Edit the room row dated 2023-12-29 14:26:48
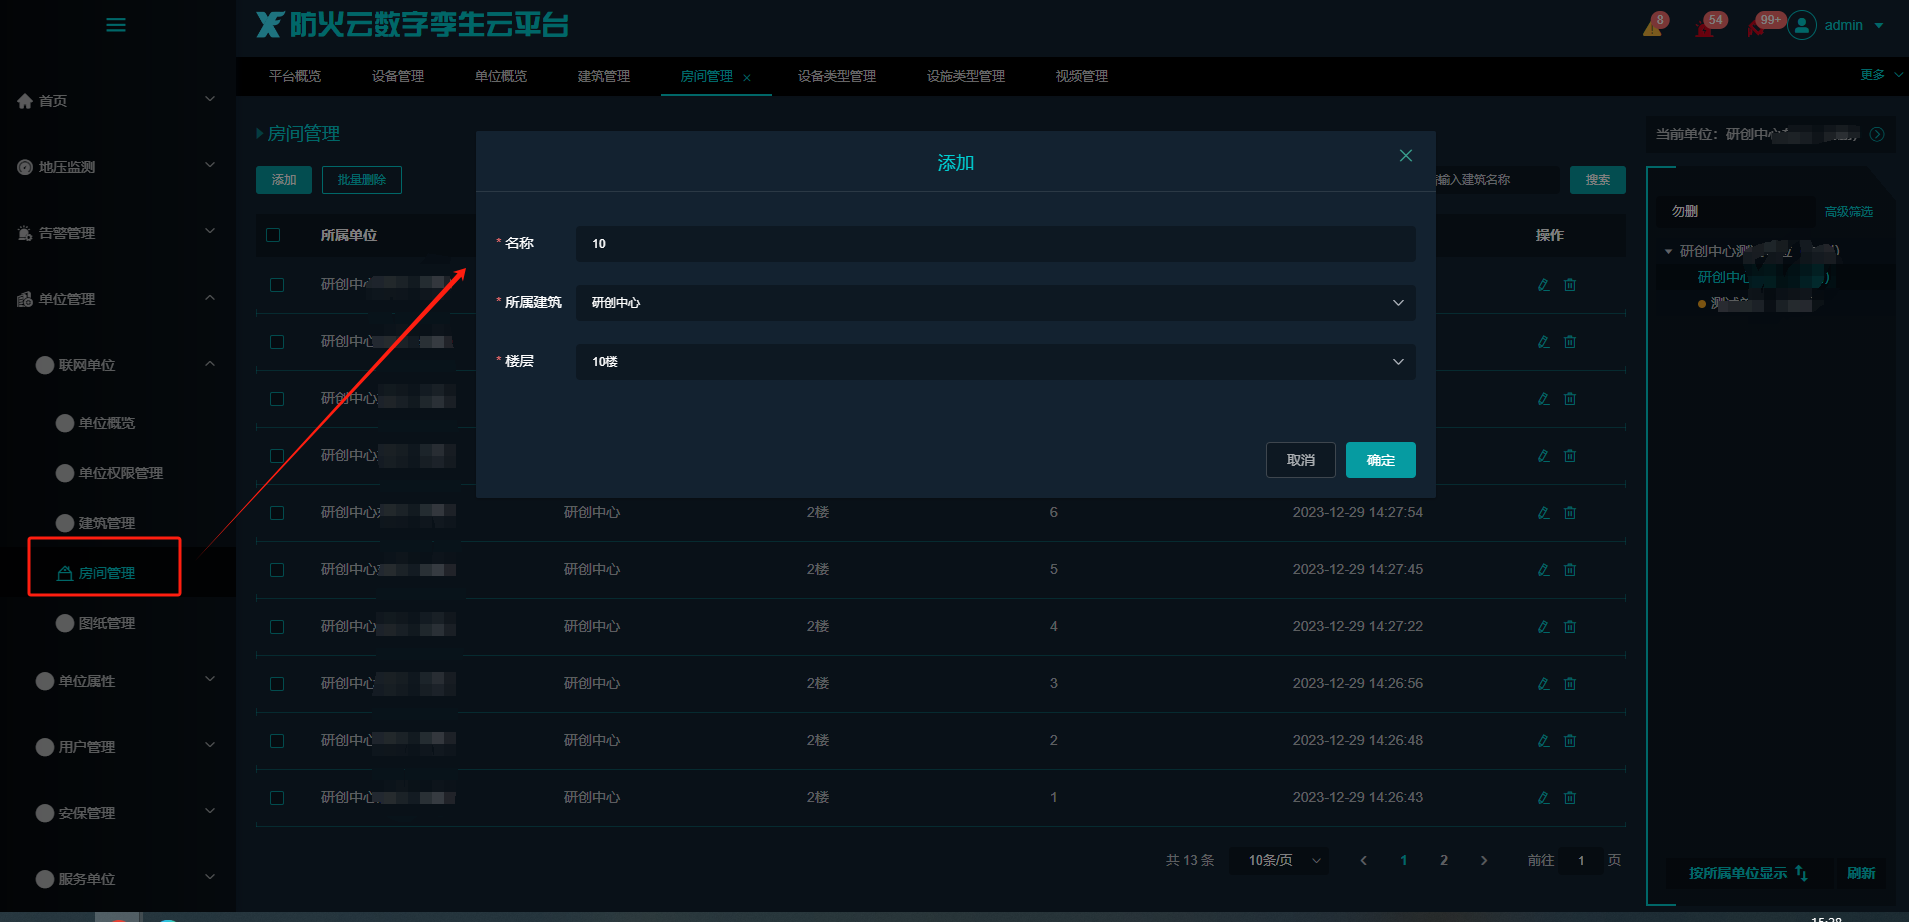This screenshot has height=922, width=1909. [x=1544, y=741]
